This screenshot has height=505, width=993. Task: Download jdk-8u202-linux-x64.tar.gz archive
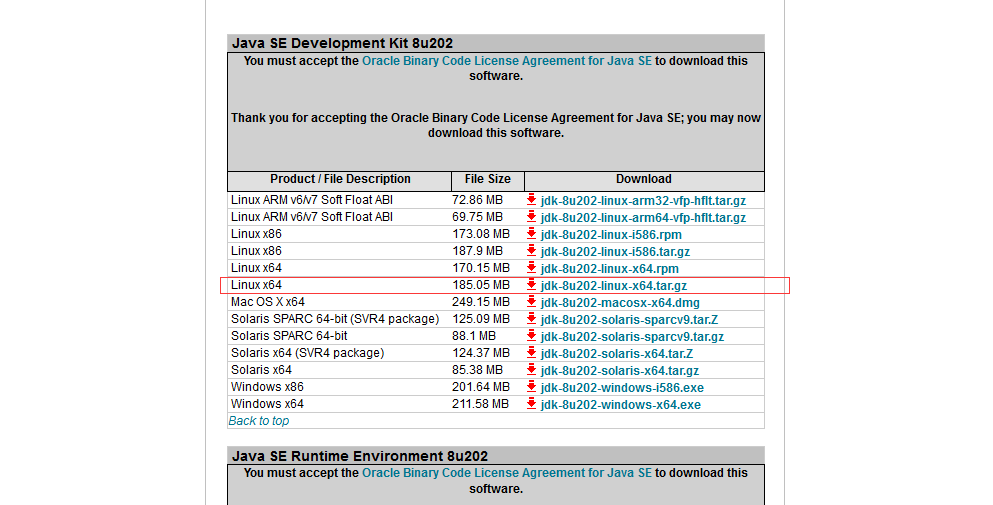[614, 286]
